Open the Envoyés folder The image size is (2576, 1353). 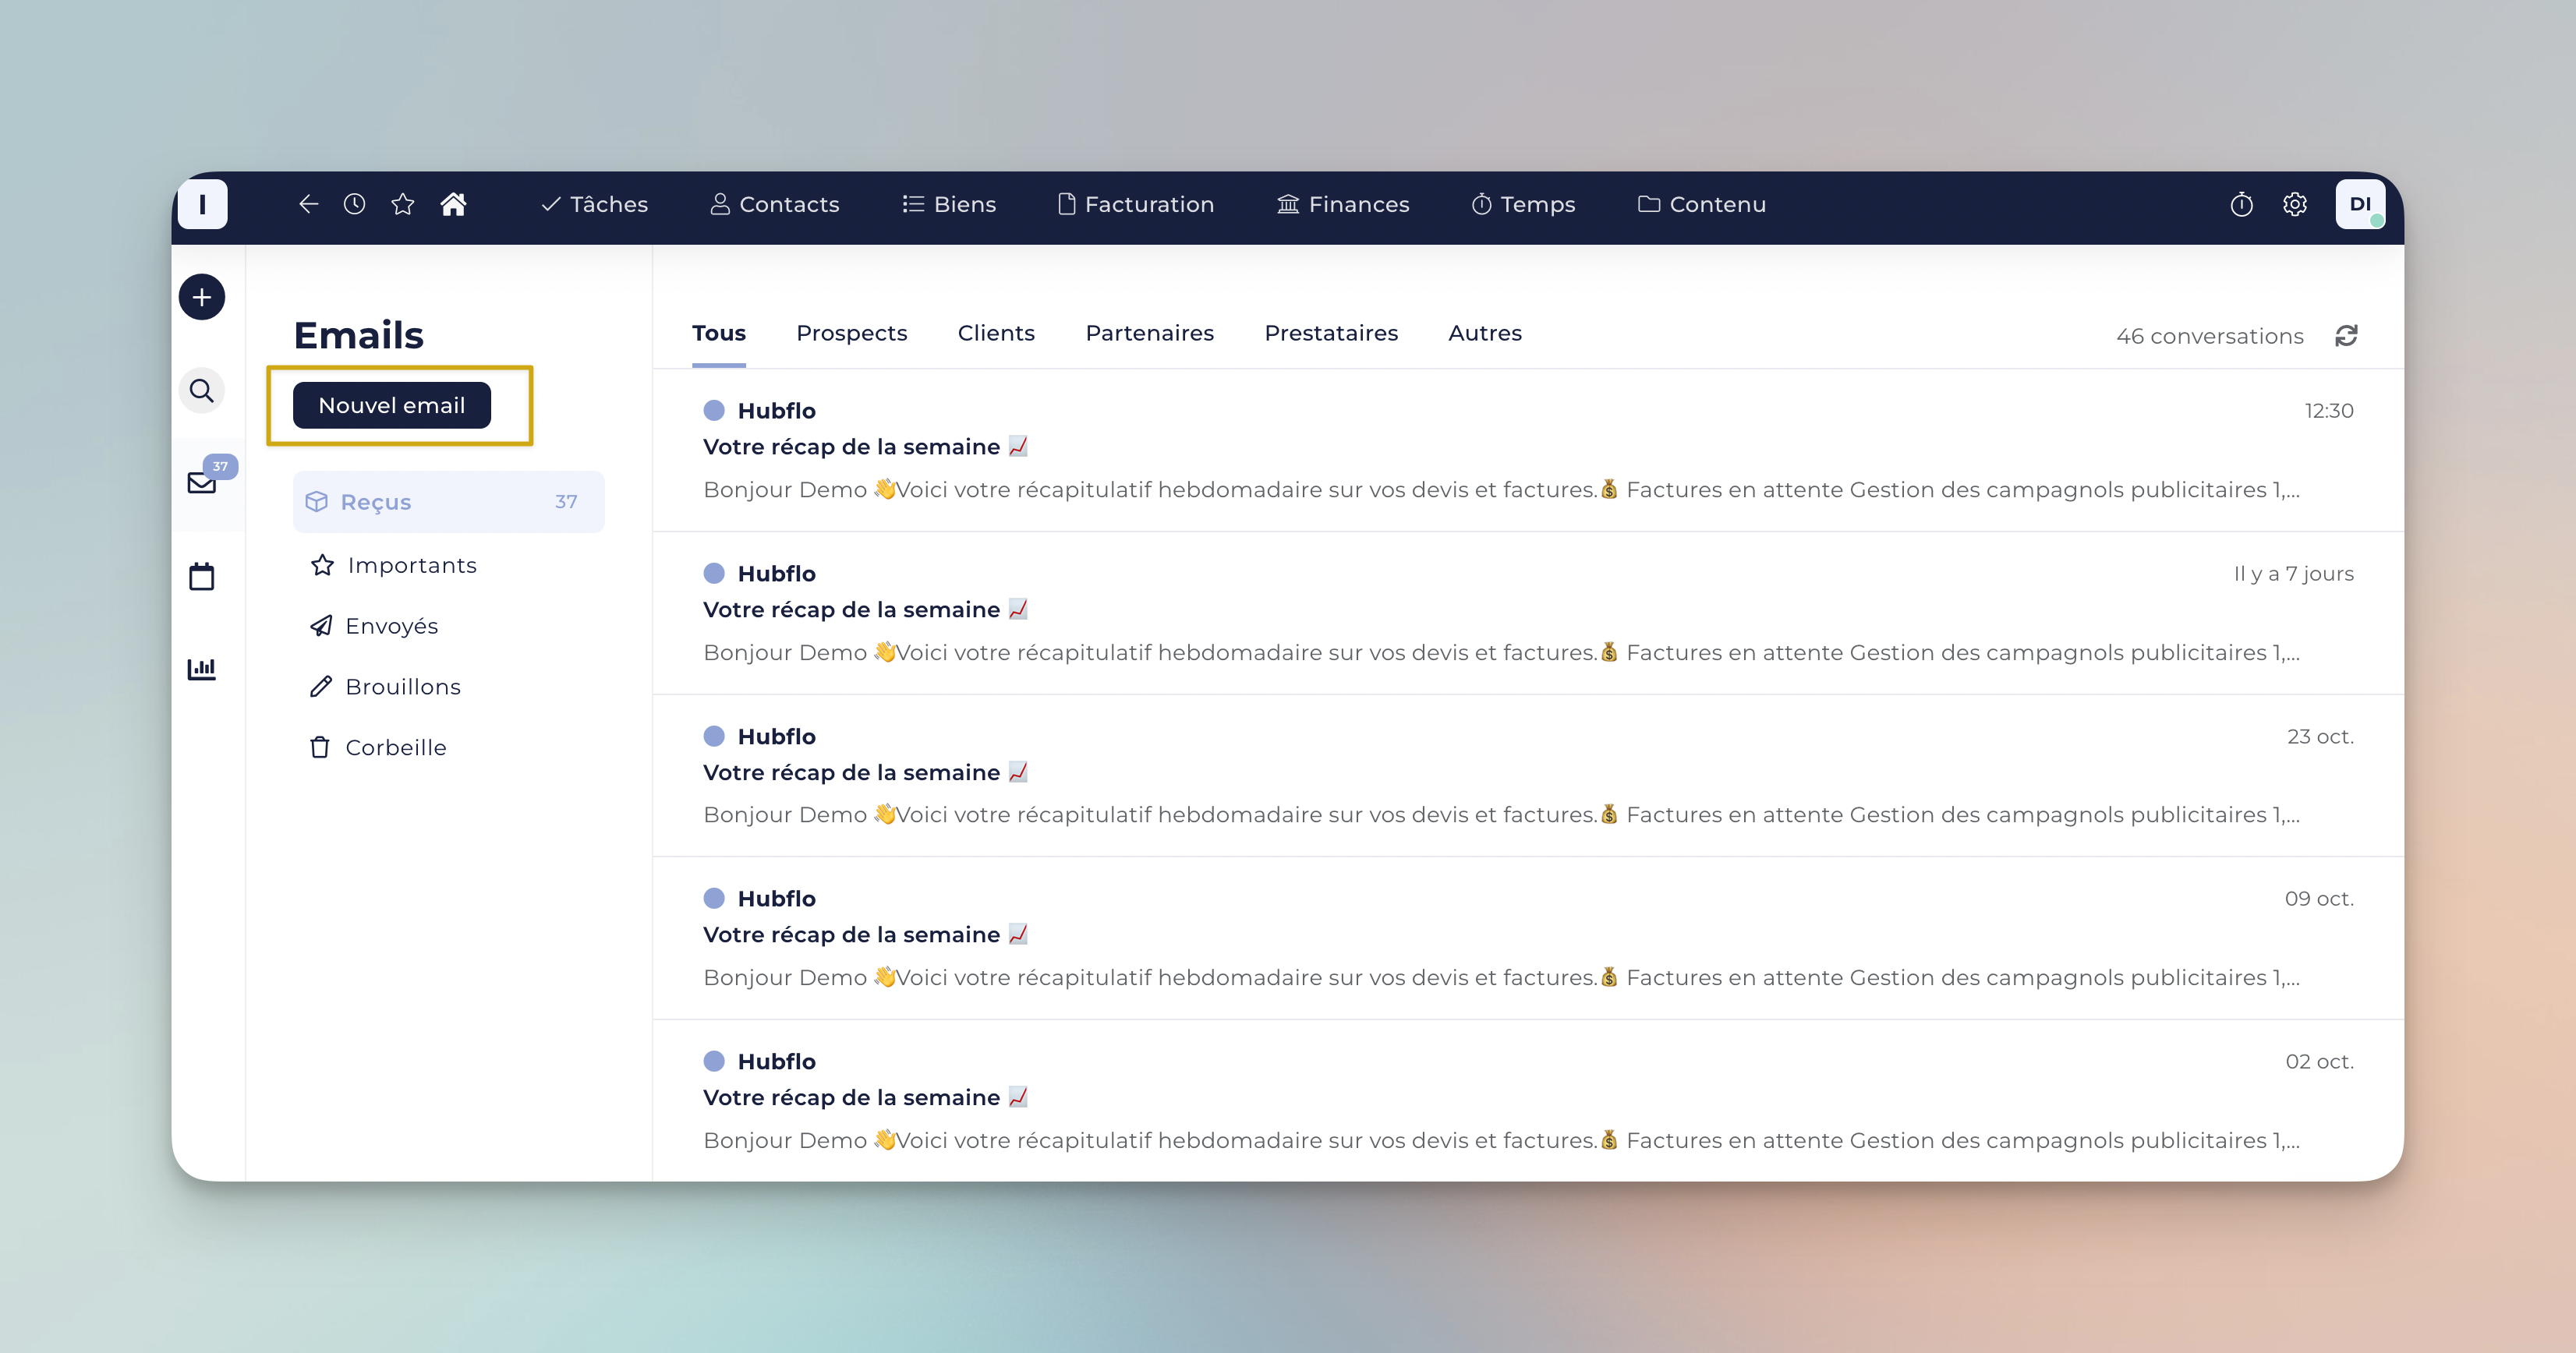tap(374, 626)
